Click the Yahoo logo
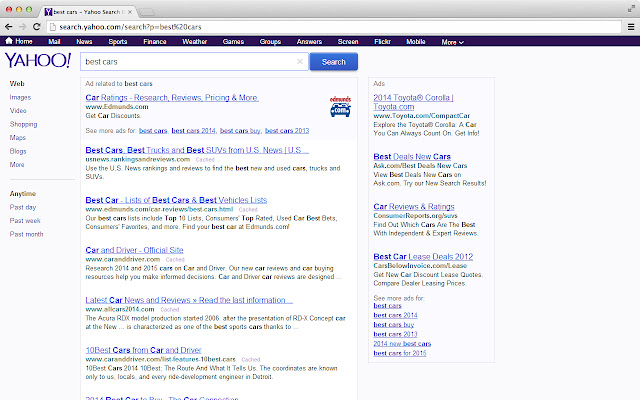The width and height of the screenshot is (640, 400). click(38, 60)
